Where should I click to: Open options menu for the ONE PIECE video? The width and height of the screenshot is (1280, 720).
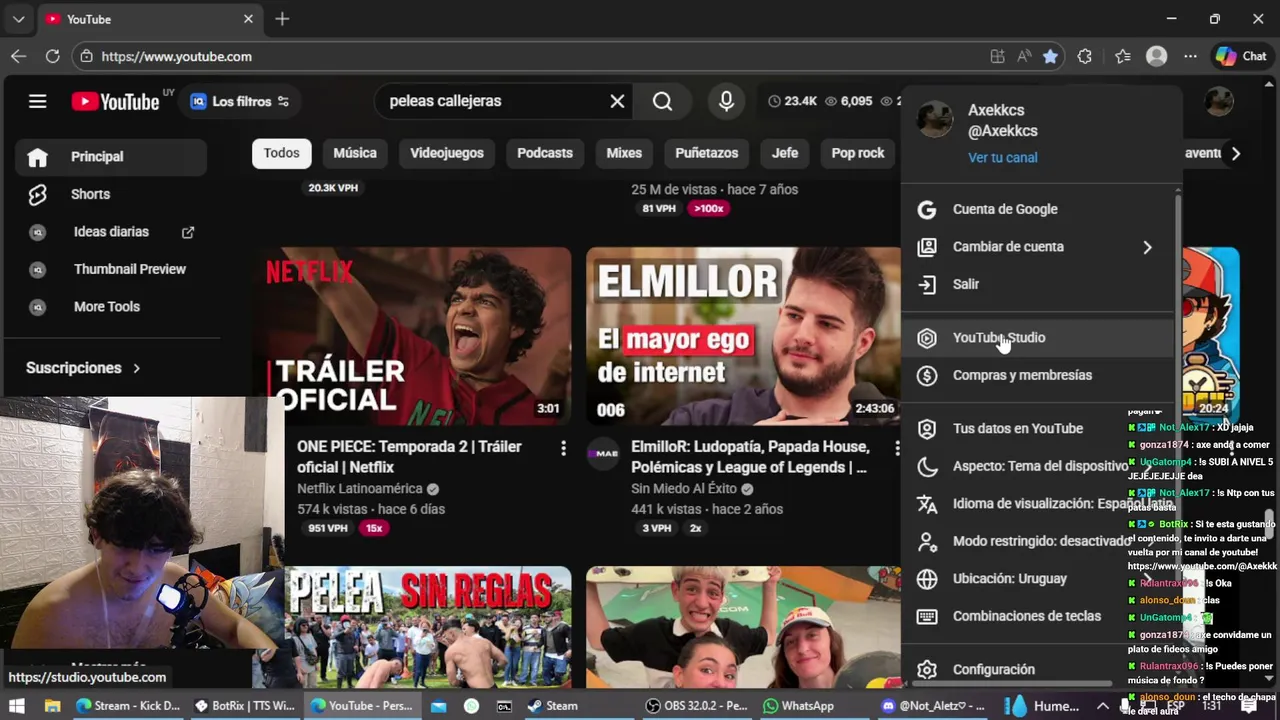coord(563,448)
